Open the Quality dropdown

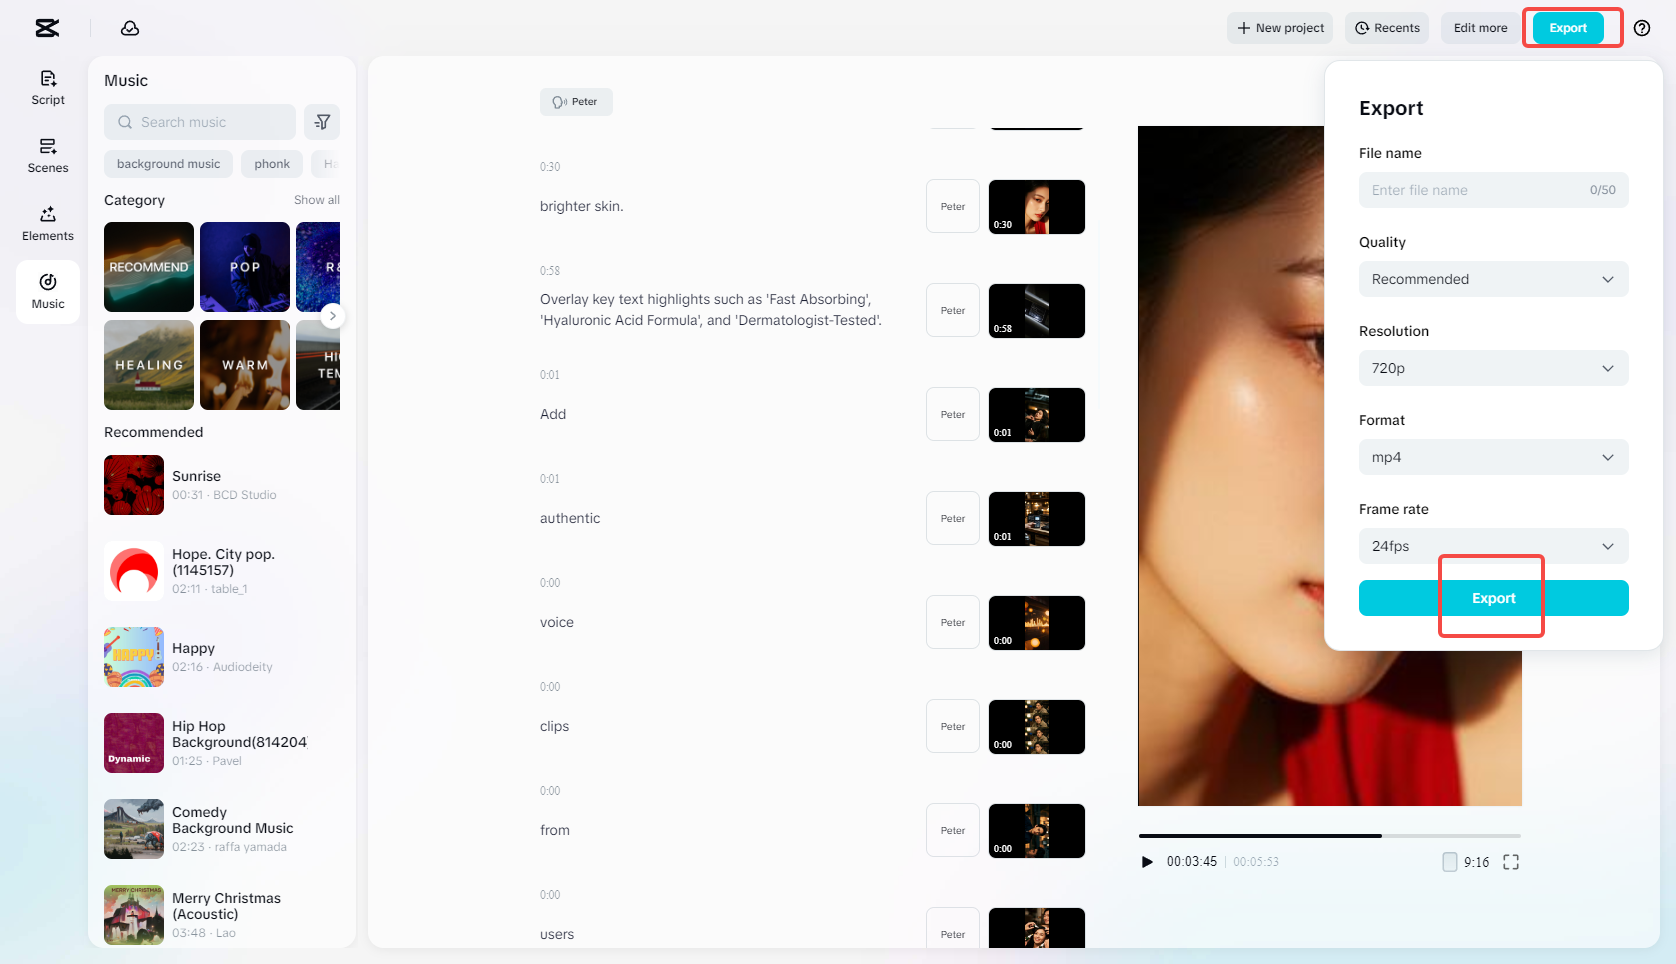1493,279
